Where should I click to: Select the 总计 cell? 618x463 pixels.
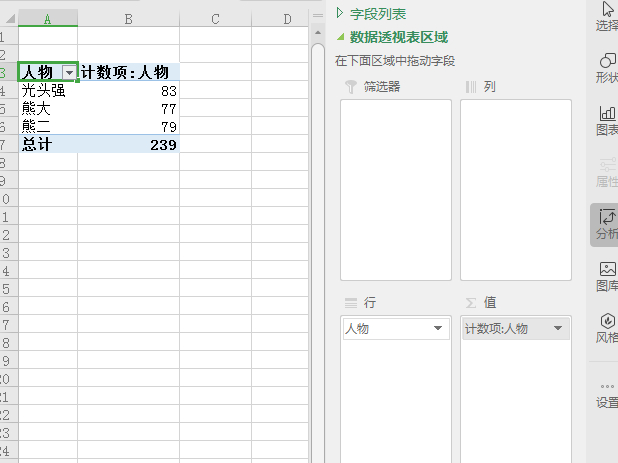tap(48, 144)
